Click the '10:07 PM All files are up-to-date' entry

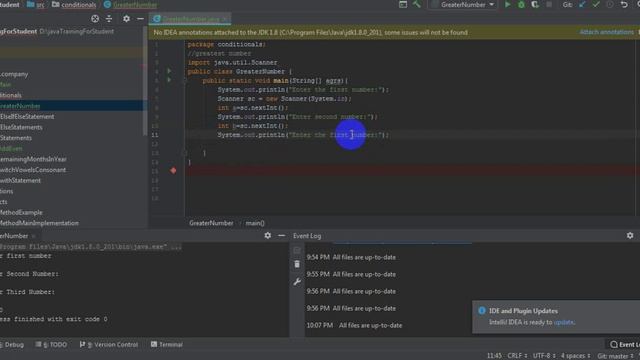point(354,325)
